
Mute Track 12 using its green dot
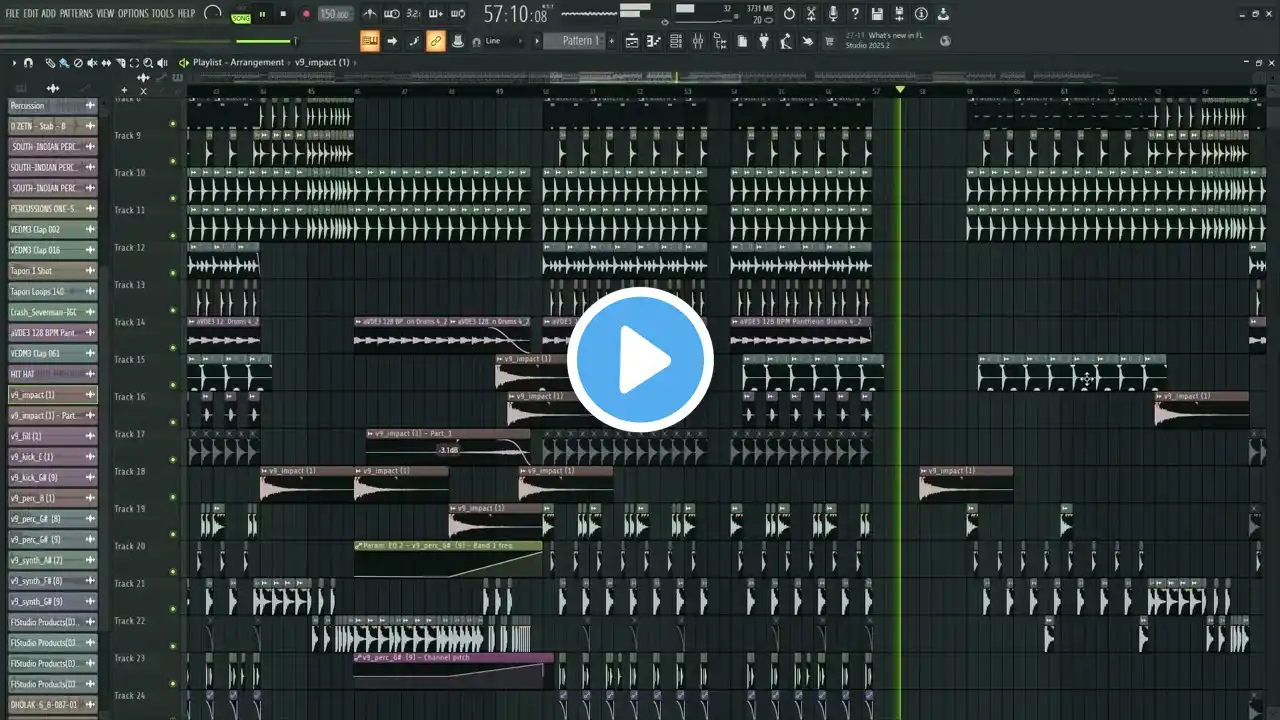pyautogui.click(x=173, y=273)
